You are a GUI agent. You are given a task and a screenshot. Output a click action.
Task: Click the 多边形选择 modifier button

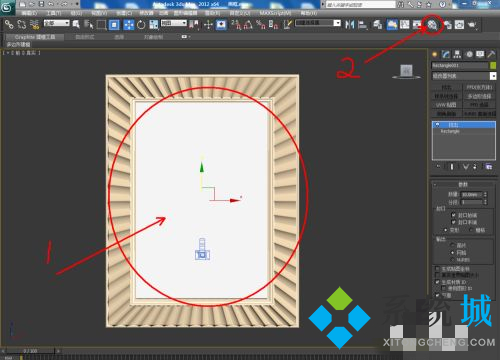(479, 96)
